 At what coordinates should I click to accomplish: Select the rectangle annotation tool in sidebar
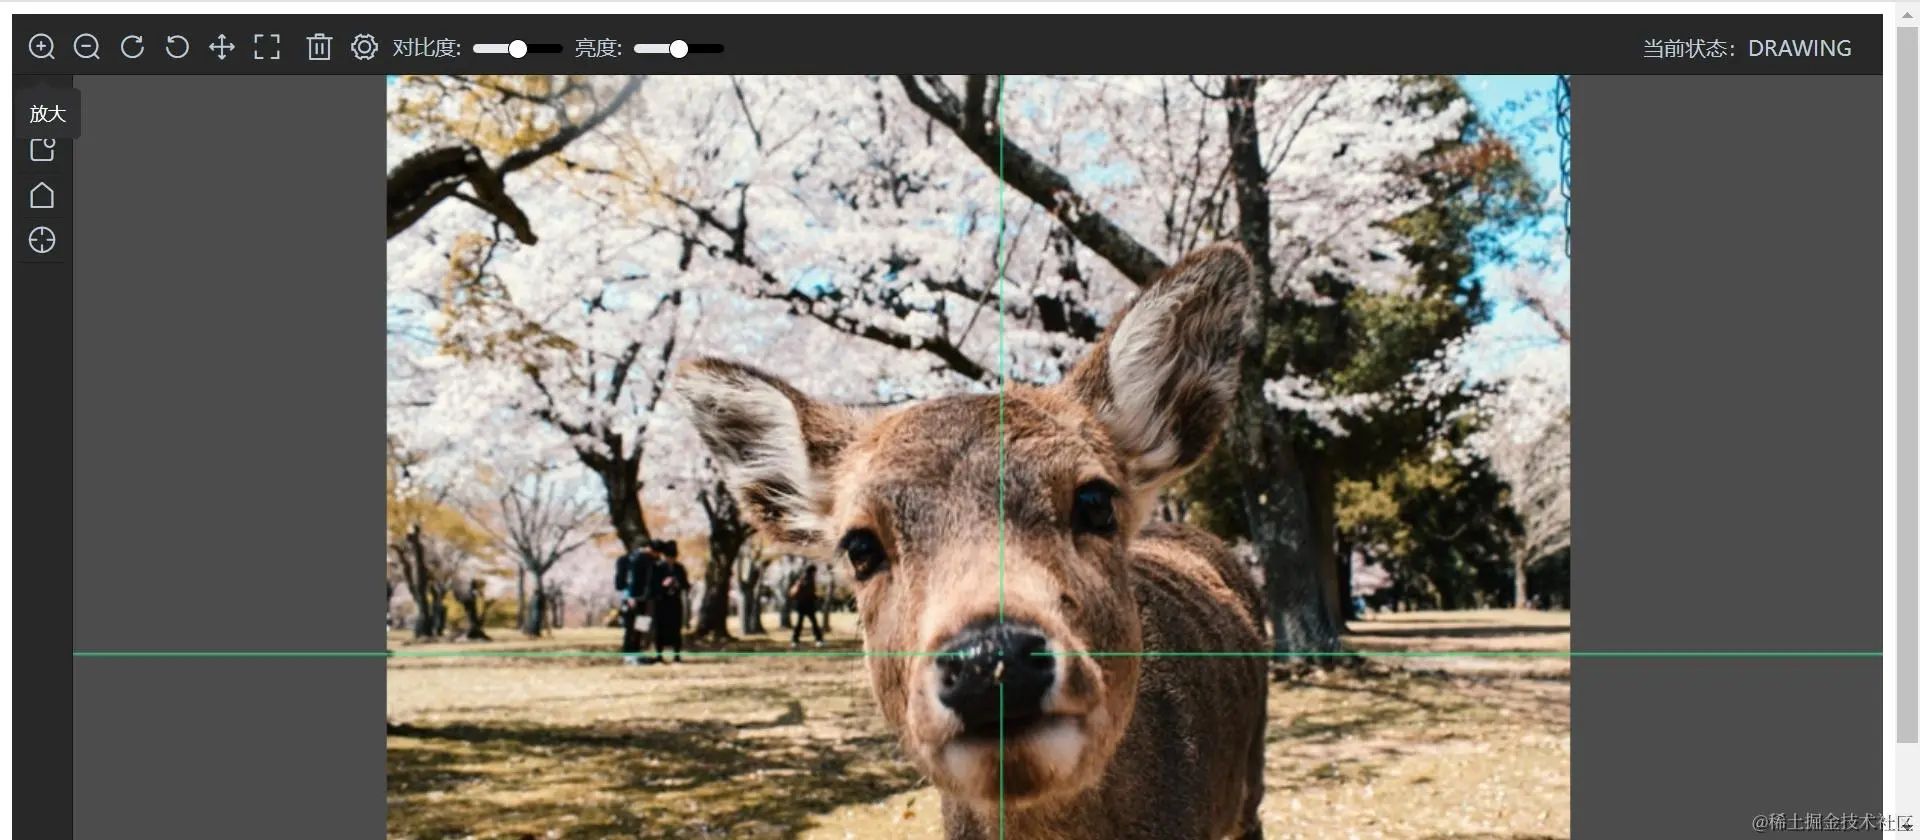point(42,150)
